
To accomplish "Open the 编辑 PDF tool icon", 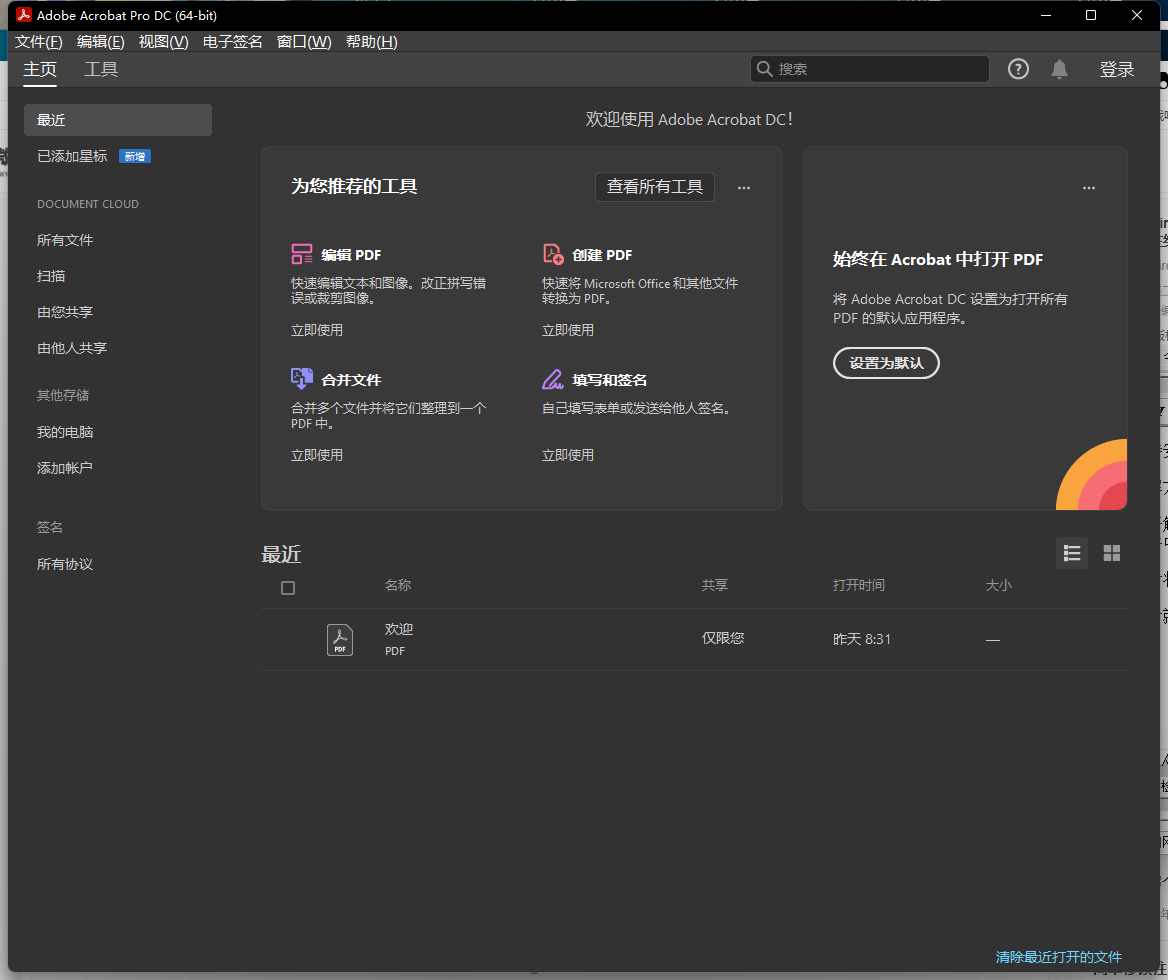I will [302, 254].
